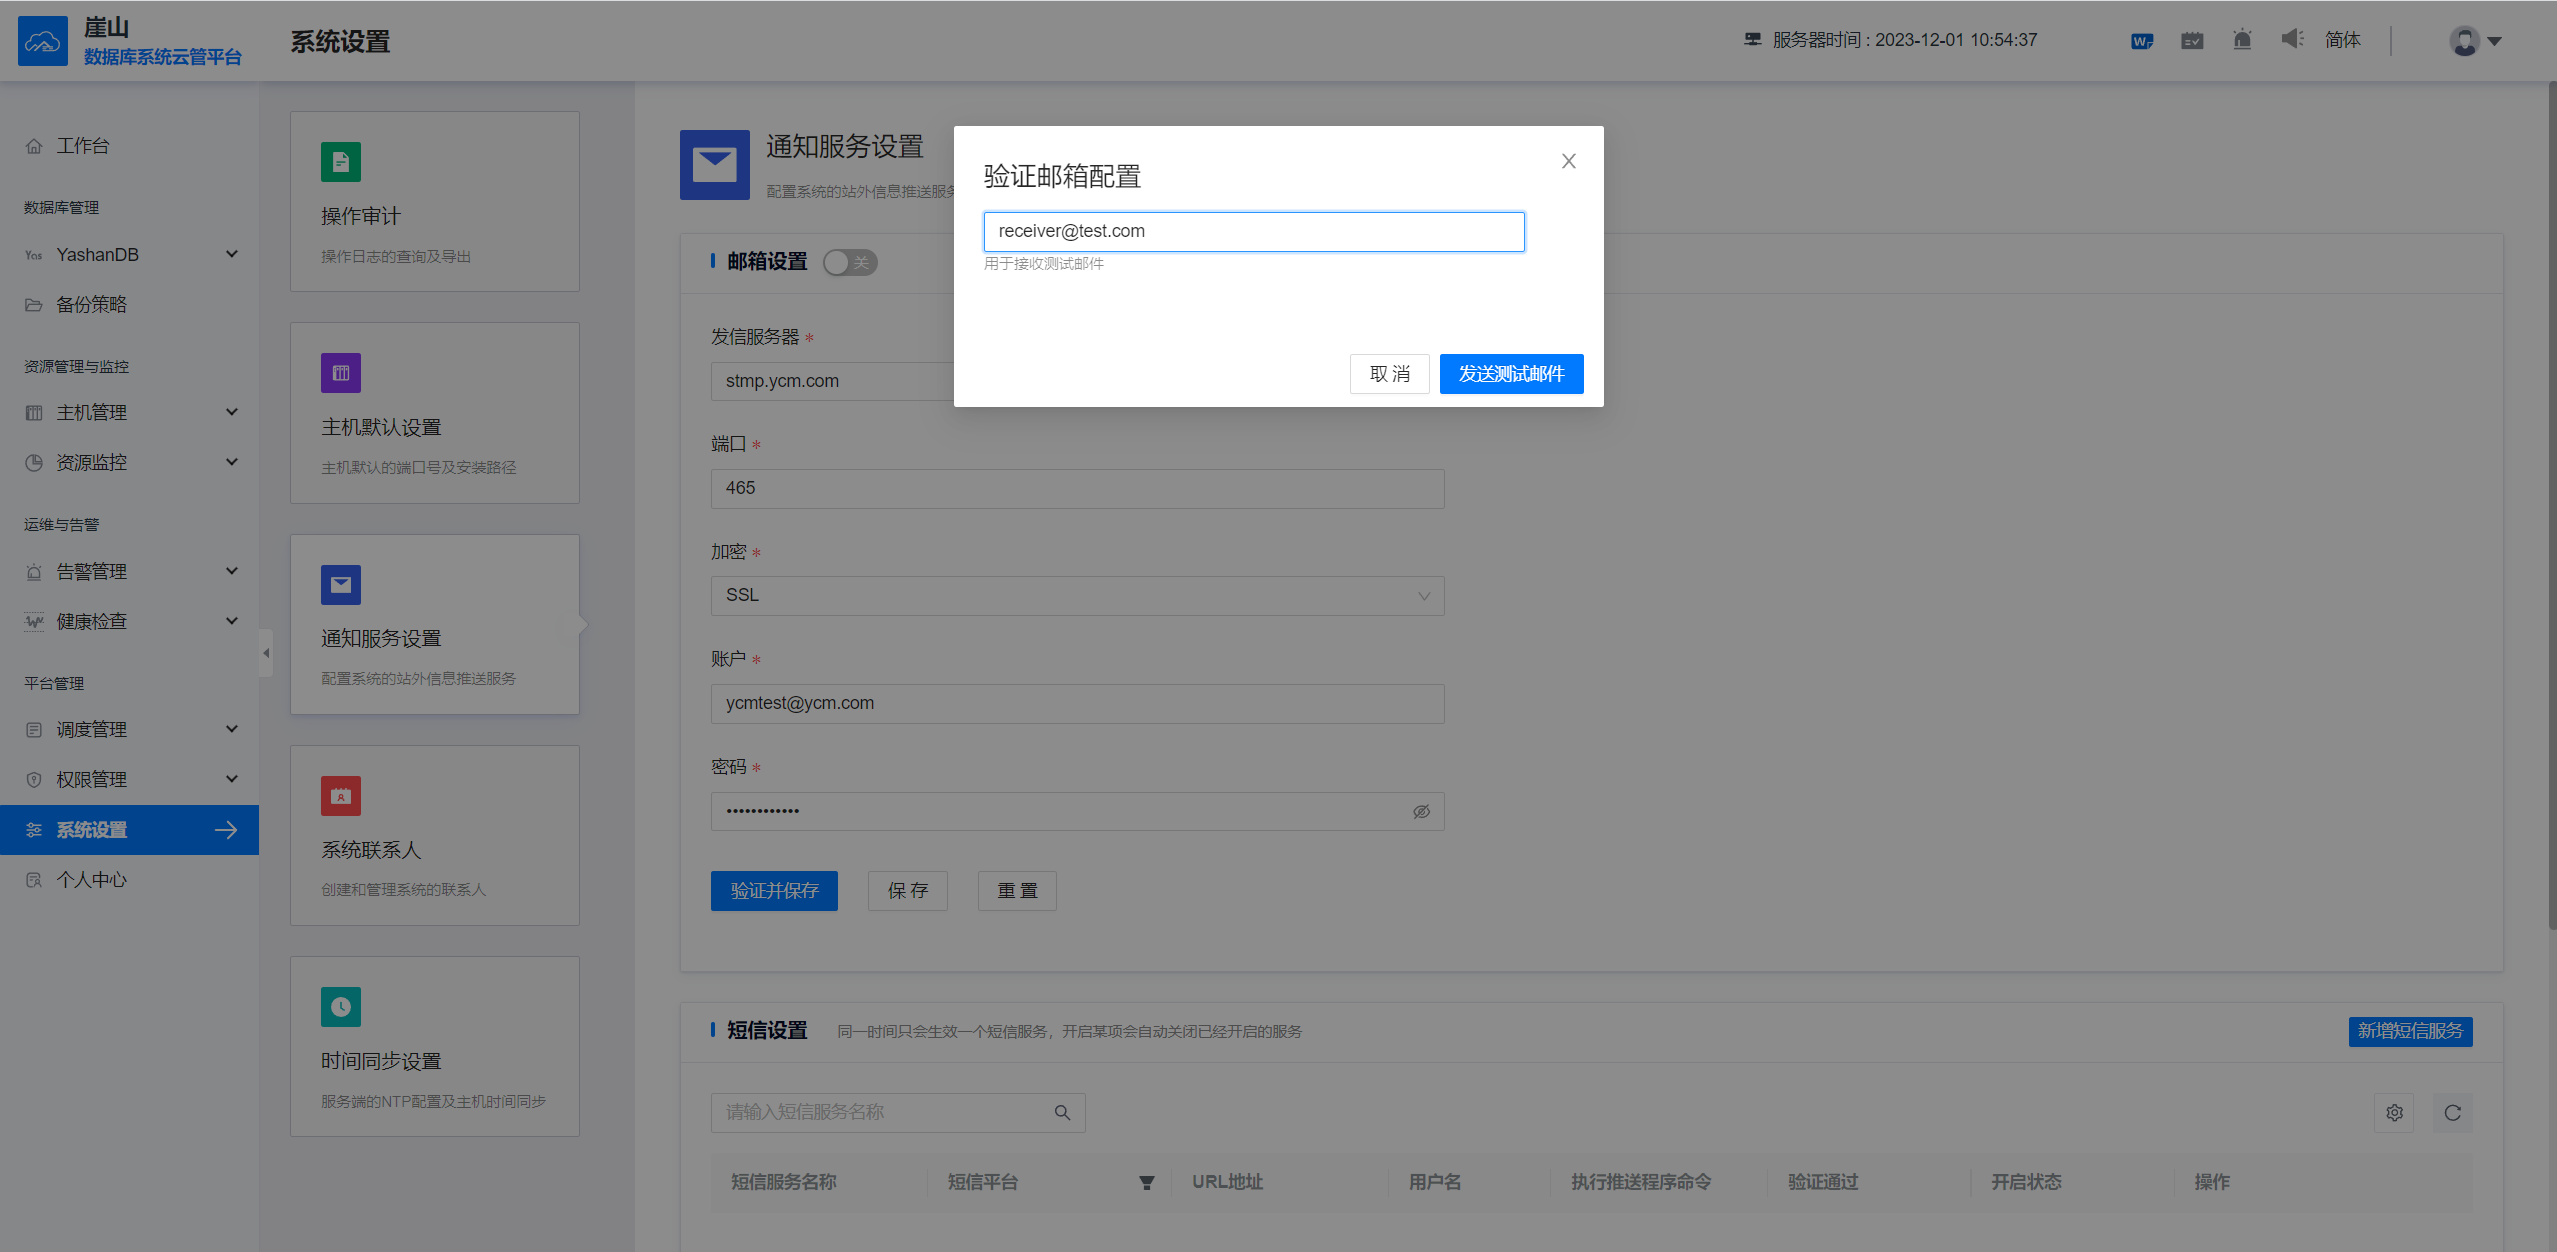Click the test receiver email input field

(x=1253, y=231)
